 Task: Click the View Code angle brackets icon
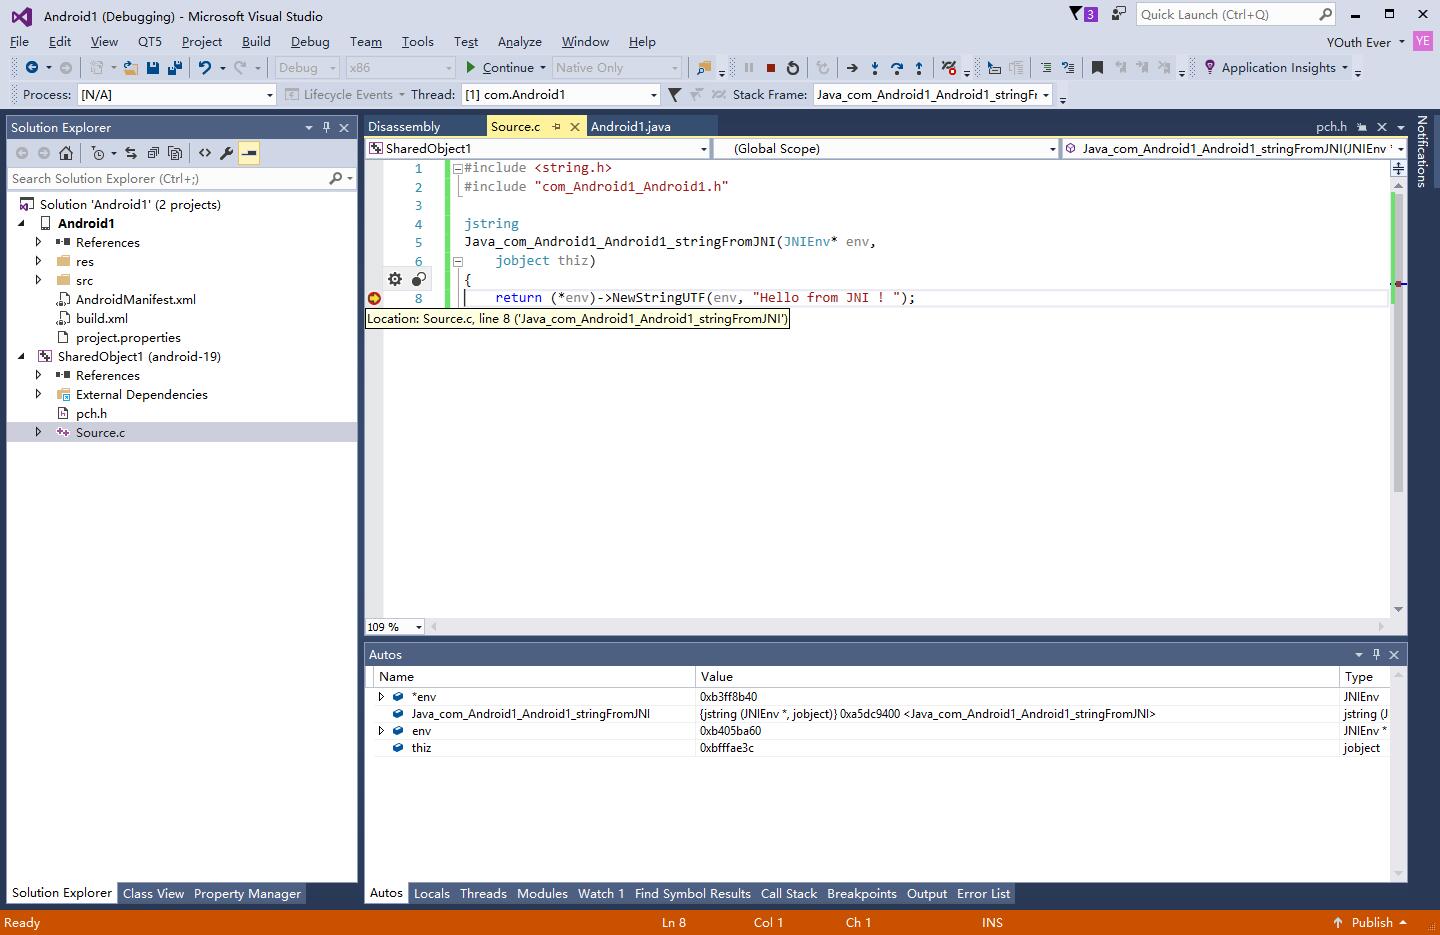(x=205, y=153)
